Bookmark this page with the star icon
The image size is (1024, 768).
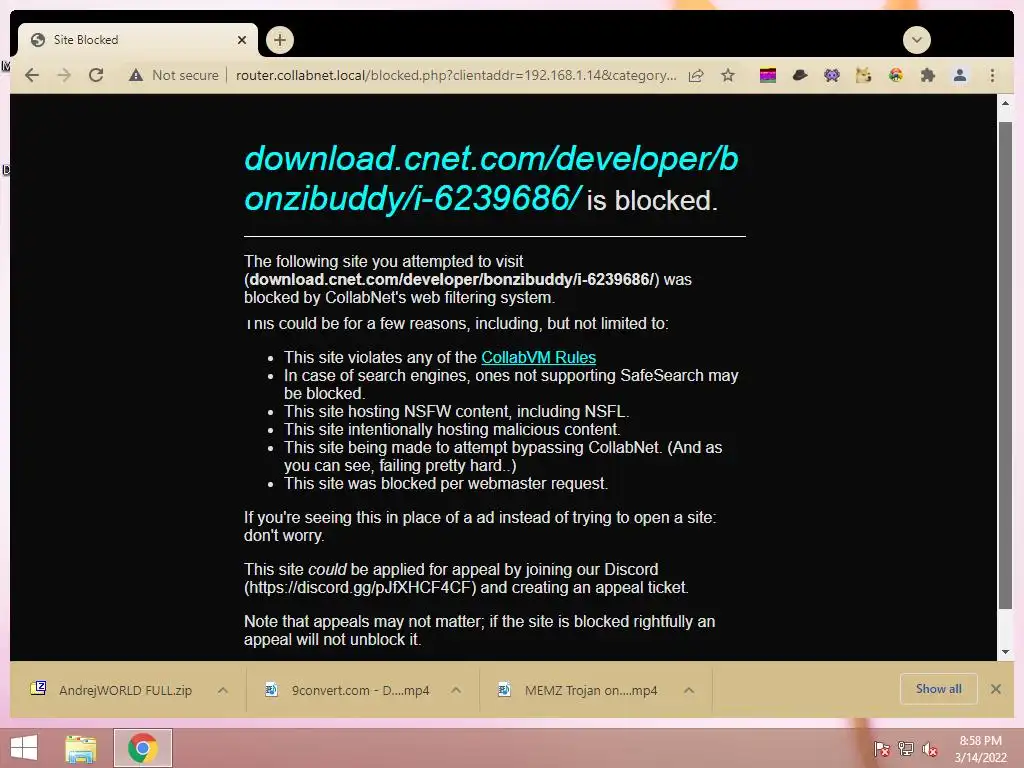(x=728, y=75)
